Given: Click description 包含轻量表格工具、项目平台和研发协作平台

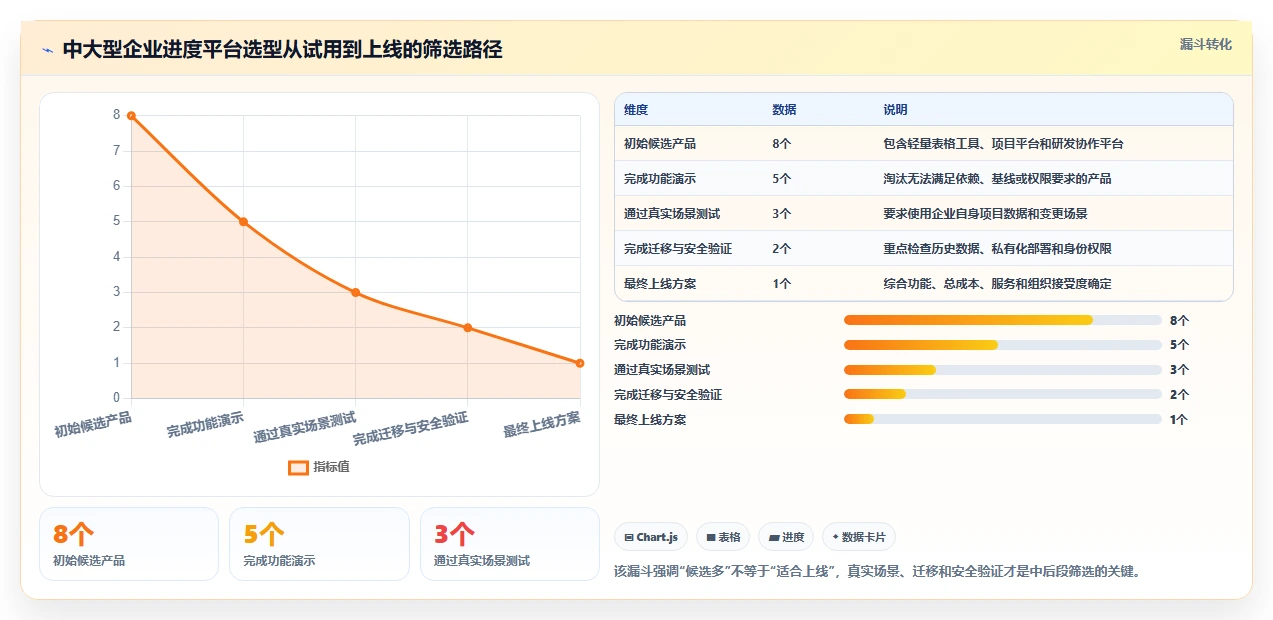Looking at the screenshot, I should (1003, 144).
